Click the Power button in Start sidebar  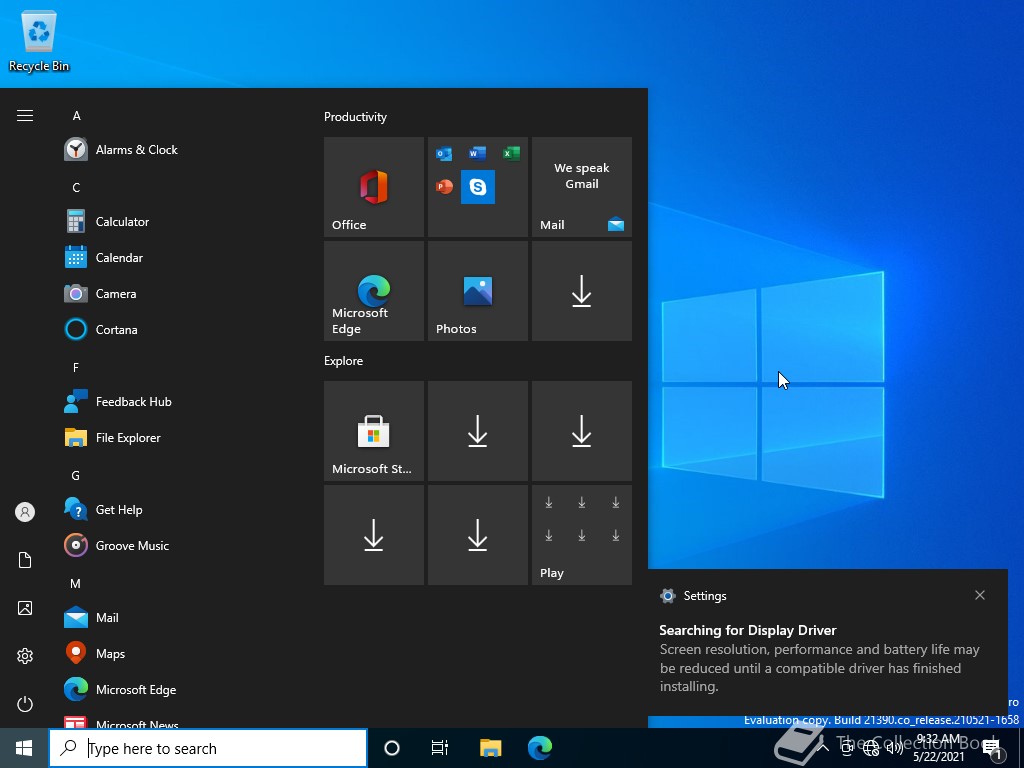point(25,704)
